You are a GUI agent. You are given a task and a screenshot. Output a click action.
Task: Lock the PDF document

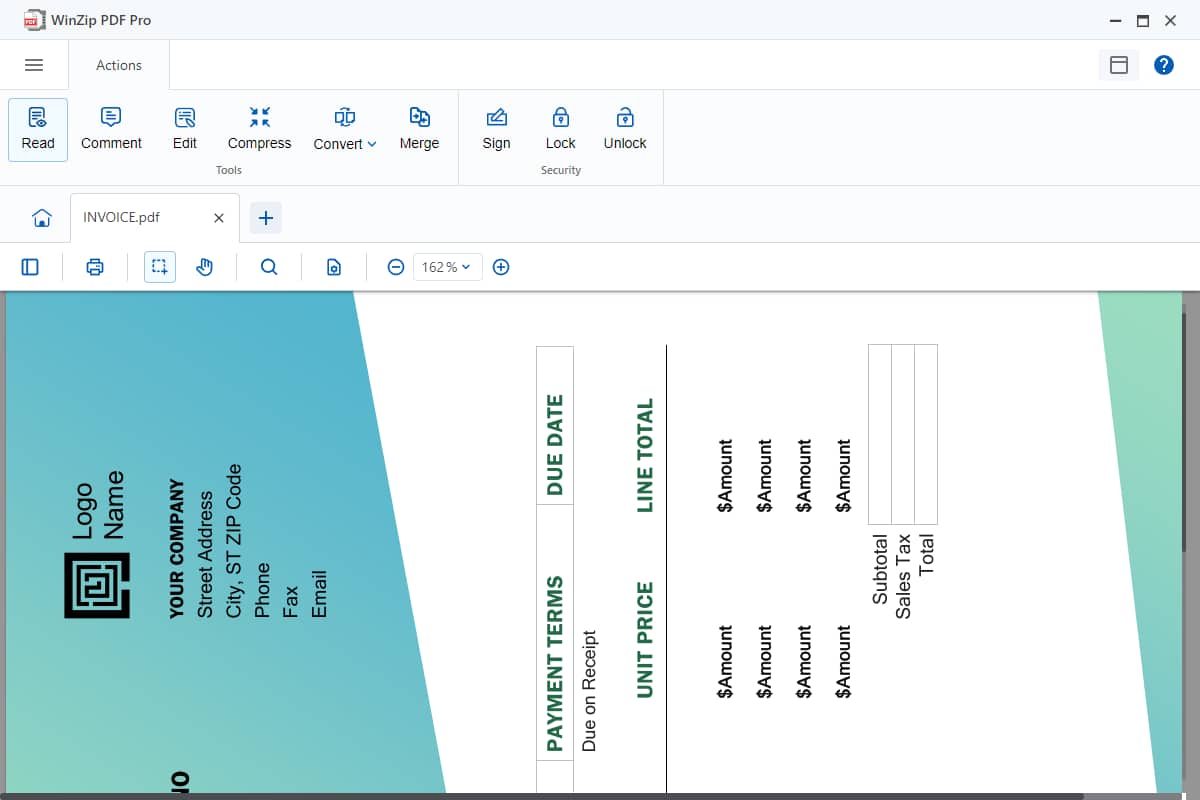(x=560, y=129)
